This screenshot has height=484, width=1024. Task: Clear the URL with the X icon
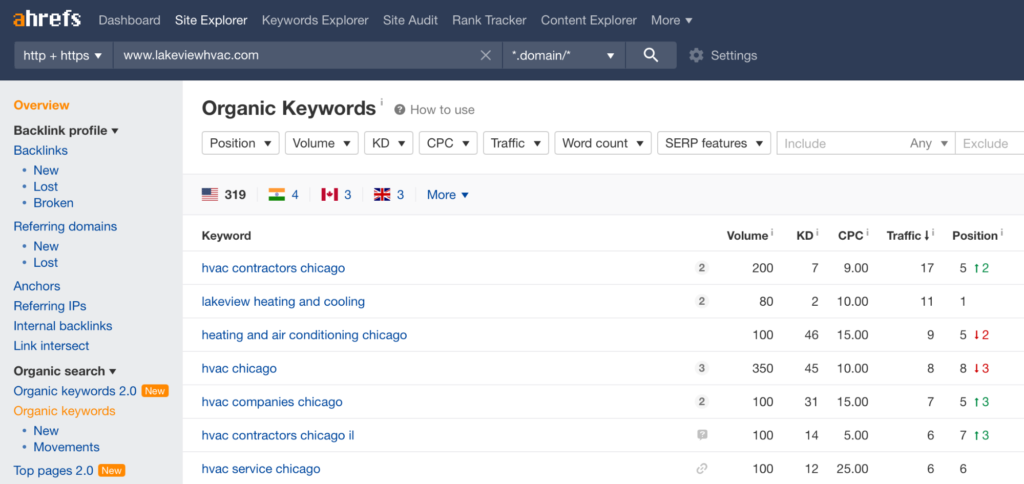485,56
